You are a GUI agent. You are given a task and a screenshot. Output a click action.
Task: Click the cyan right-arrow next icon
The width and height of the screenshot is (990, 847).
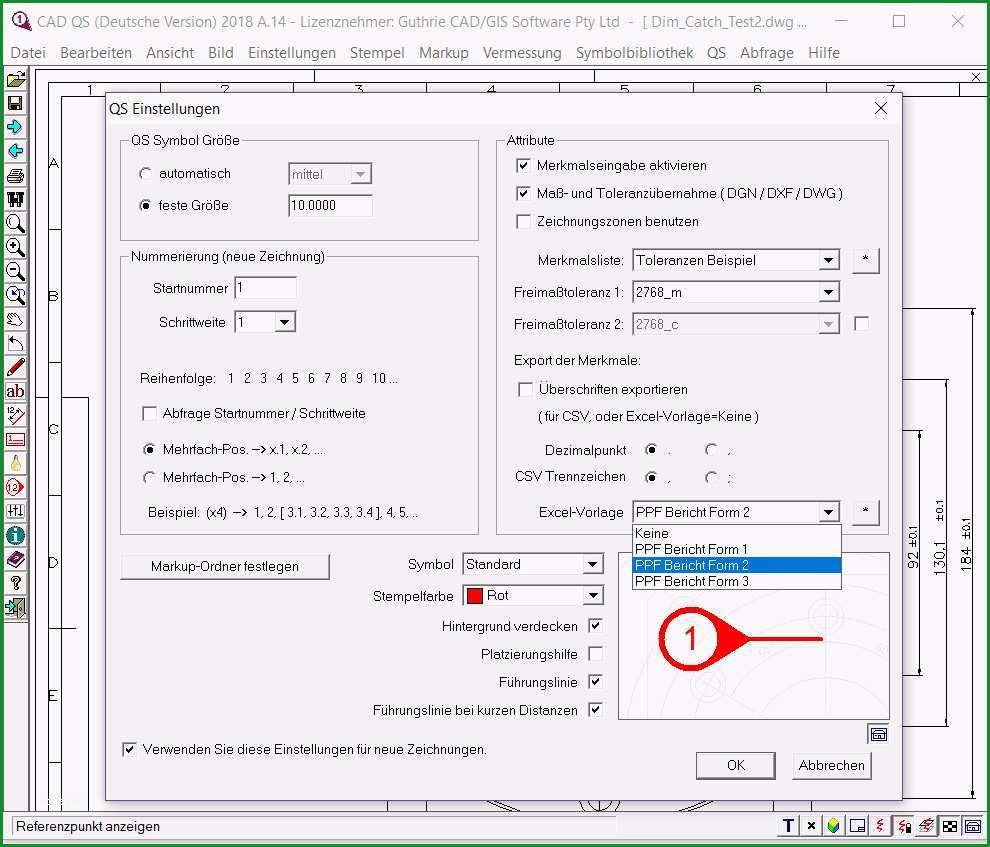pyautogui.click(x=15, y=127)
